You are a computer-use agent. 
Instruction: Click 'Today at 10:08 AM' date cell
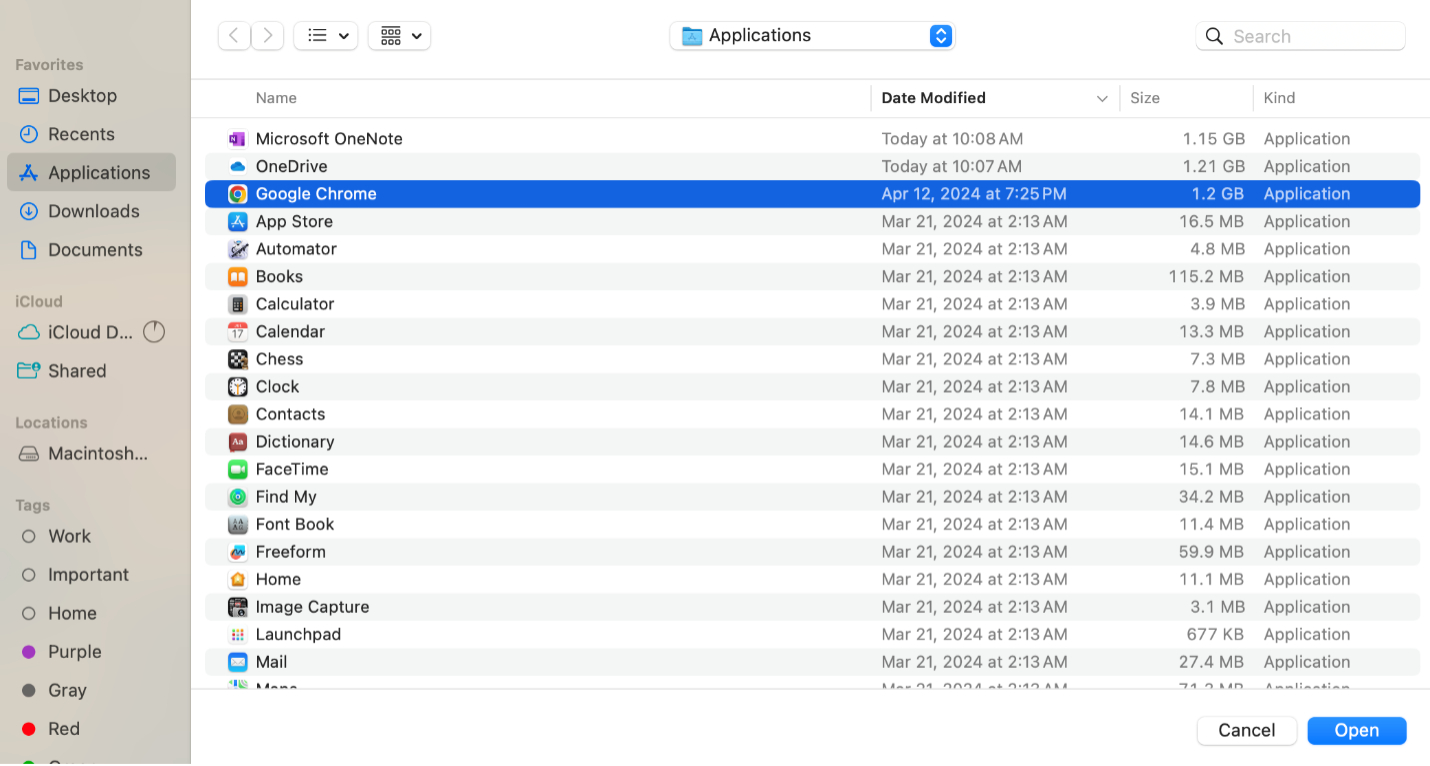coord(952,139)
